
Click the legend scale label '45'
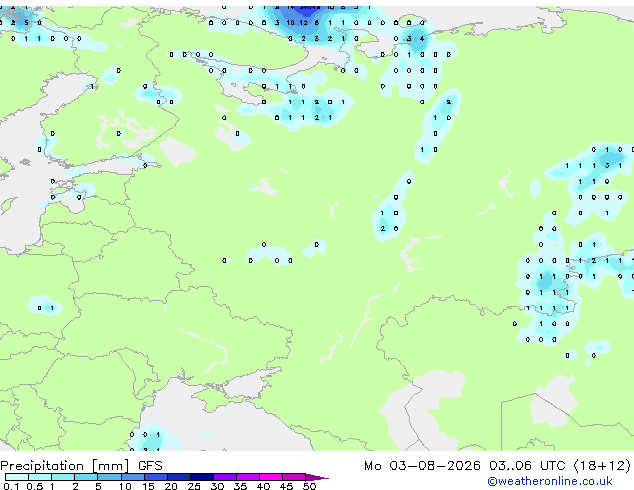(286, 486)
